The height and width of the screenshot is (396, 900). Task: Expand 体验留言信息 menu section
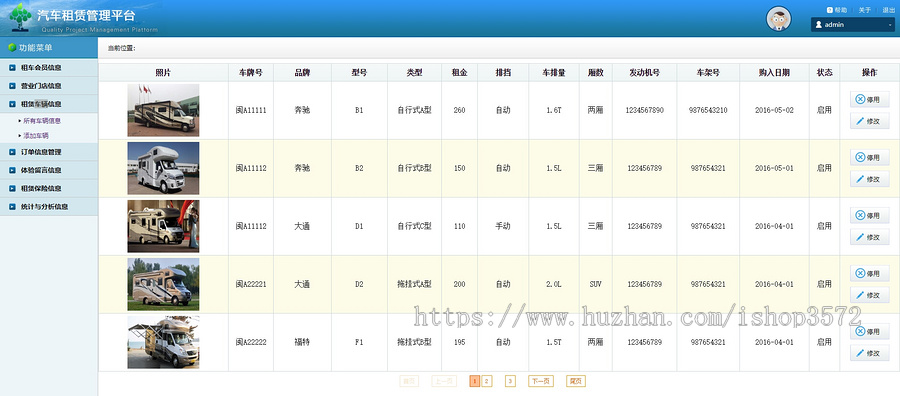click(49, 170)
